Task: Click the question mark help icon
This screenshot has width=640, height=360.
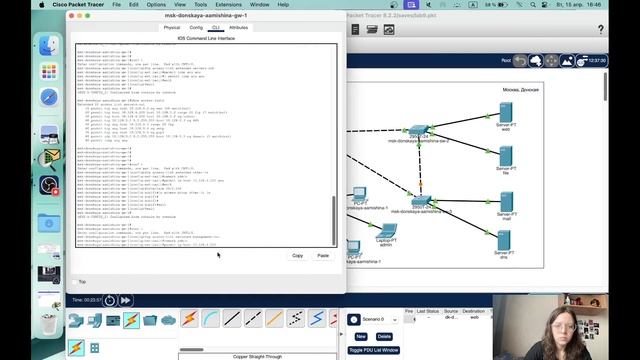Action: click(x=600, y=29)
